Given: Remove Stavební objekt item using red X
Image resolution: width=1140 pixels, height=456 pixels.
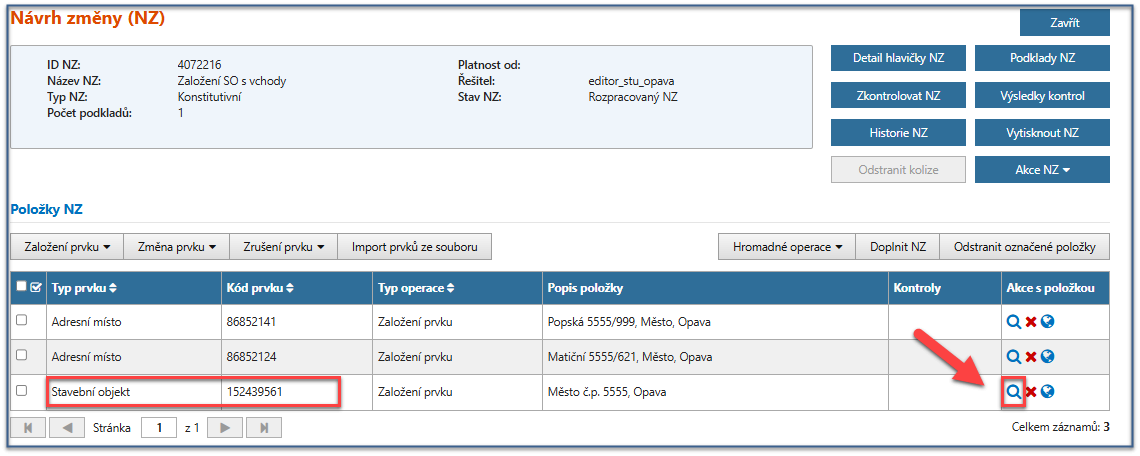Looking at the screenshot, I should point(1031,392).
